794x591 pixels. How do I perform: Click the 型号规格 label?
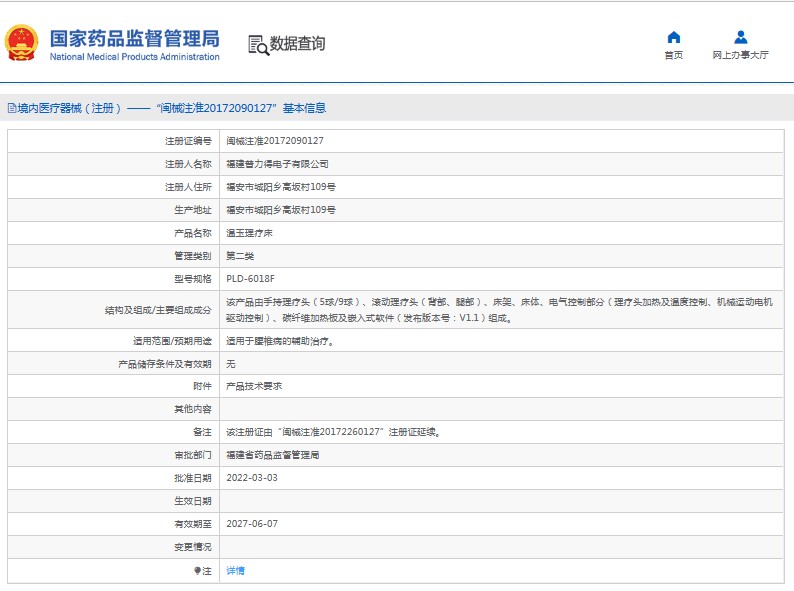point(192,279)
